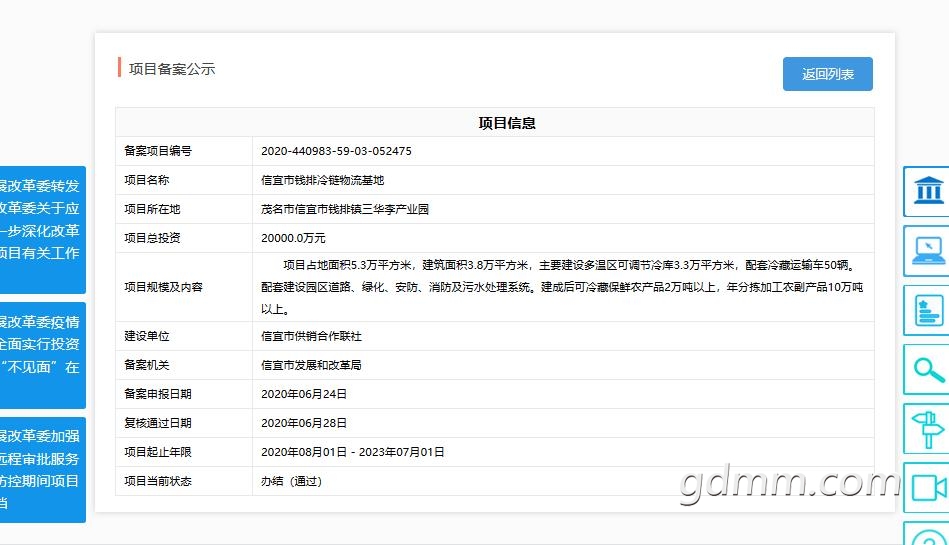Click the 项目备案公示 page heading
Image resolution: width=949 pixels, height=545 pixels.
[172, 69]
